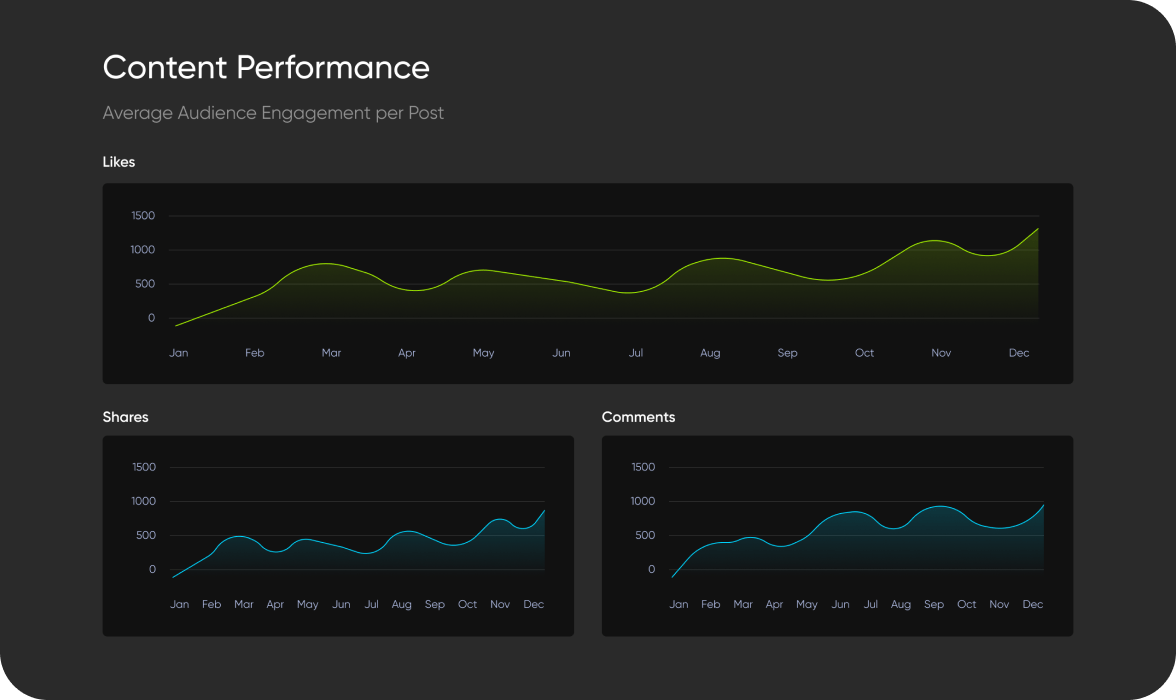Click the 0 label on Comments chart
Screen dimensions: 1176x700
point(651,570)
